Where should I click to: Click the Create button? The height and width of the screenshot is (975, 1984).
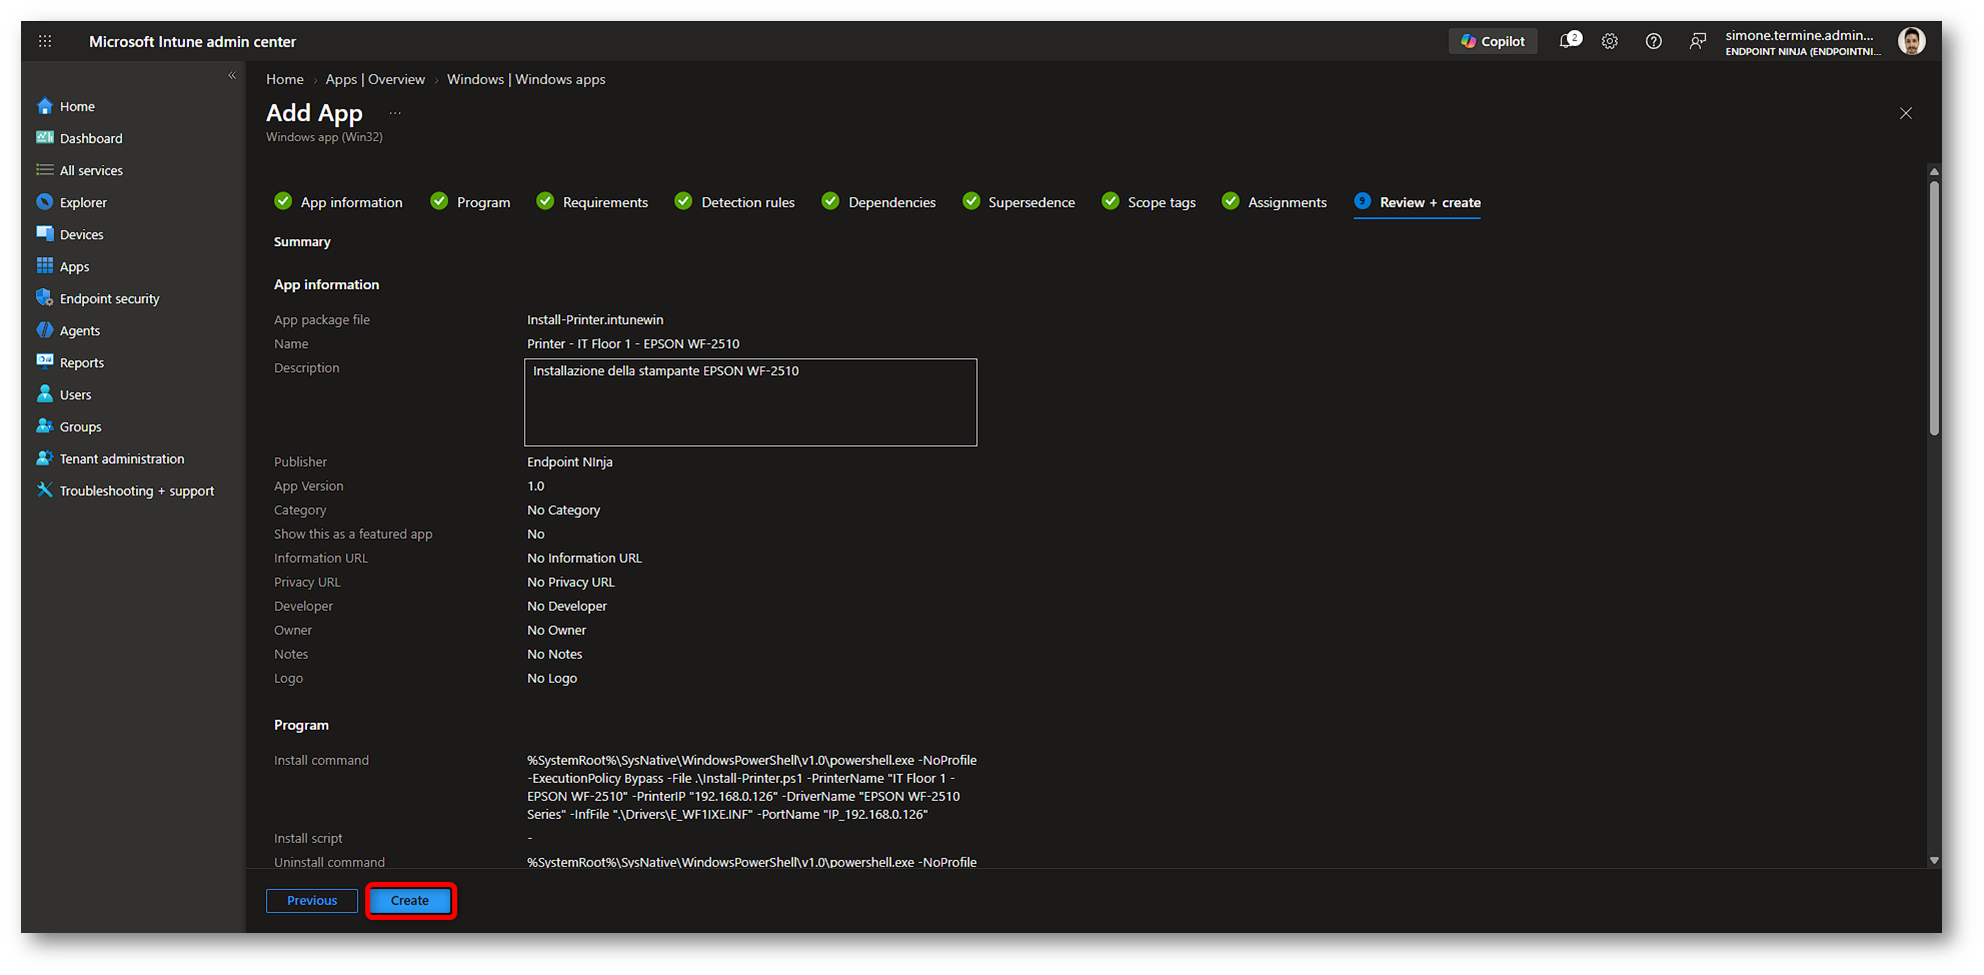click(x=410, y=901)
